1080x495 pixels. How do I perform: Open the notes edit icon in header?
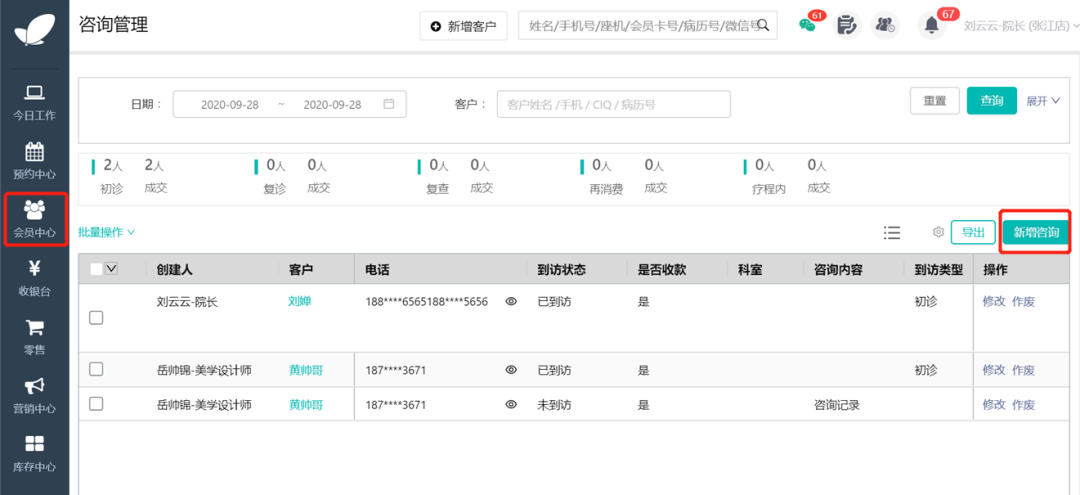point(846,26)
